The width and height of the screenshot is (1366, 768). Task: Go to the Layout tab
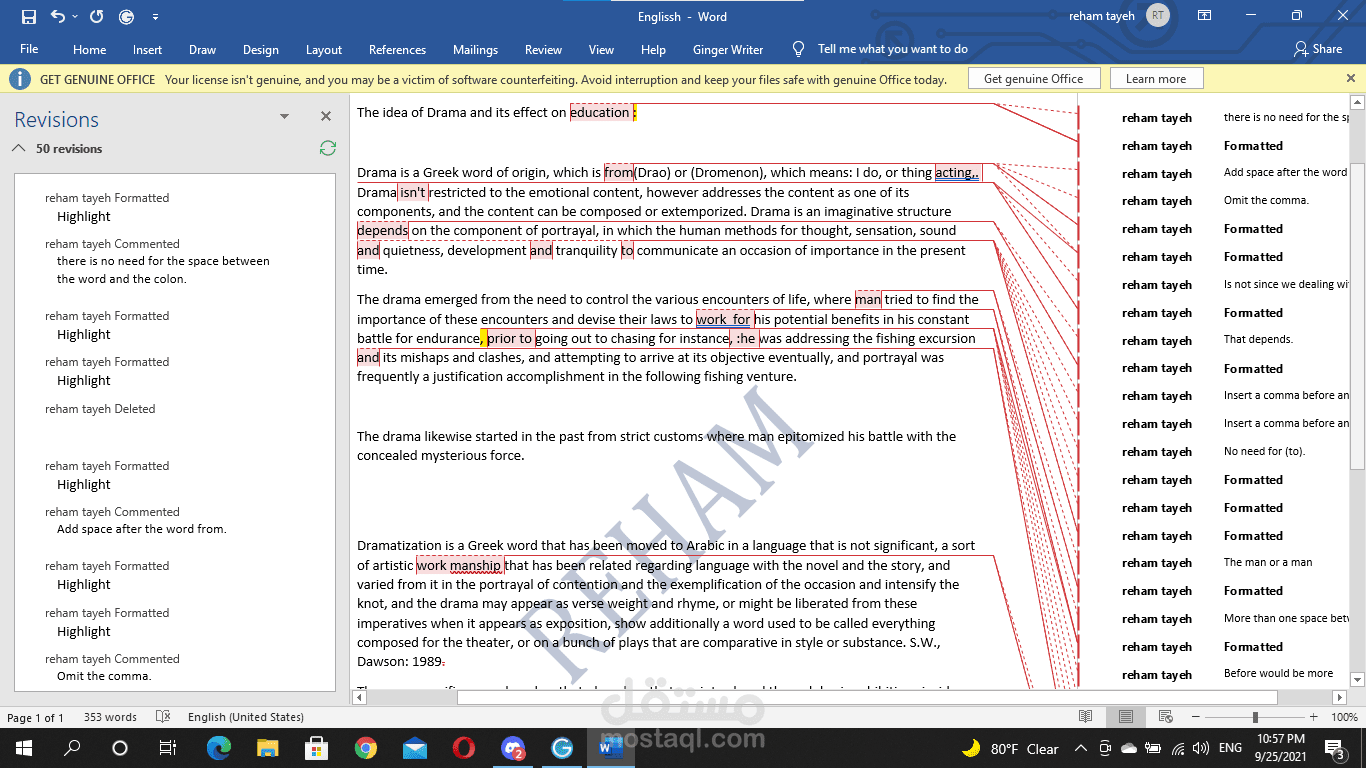tap(324, 49)
